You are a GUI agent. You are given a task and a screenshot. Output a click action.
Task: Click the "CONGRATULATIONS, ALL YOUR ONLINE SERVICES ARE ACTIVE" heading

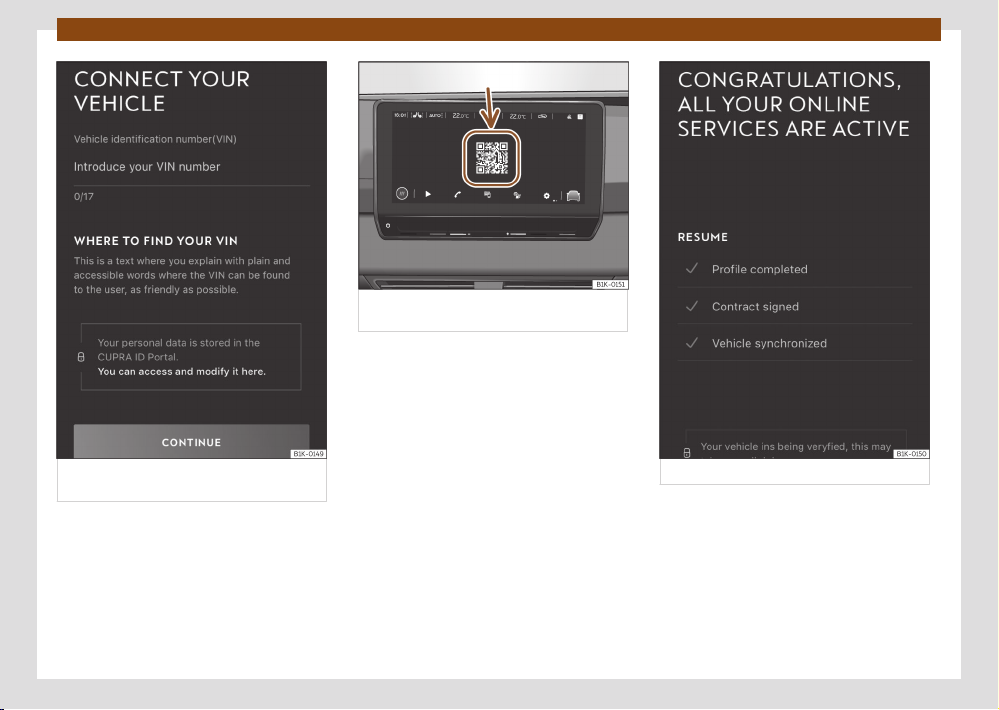click(793, 104)
